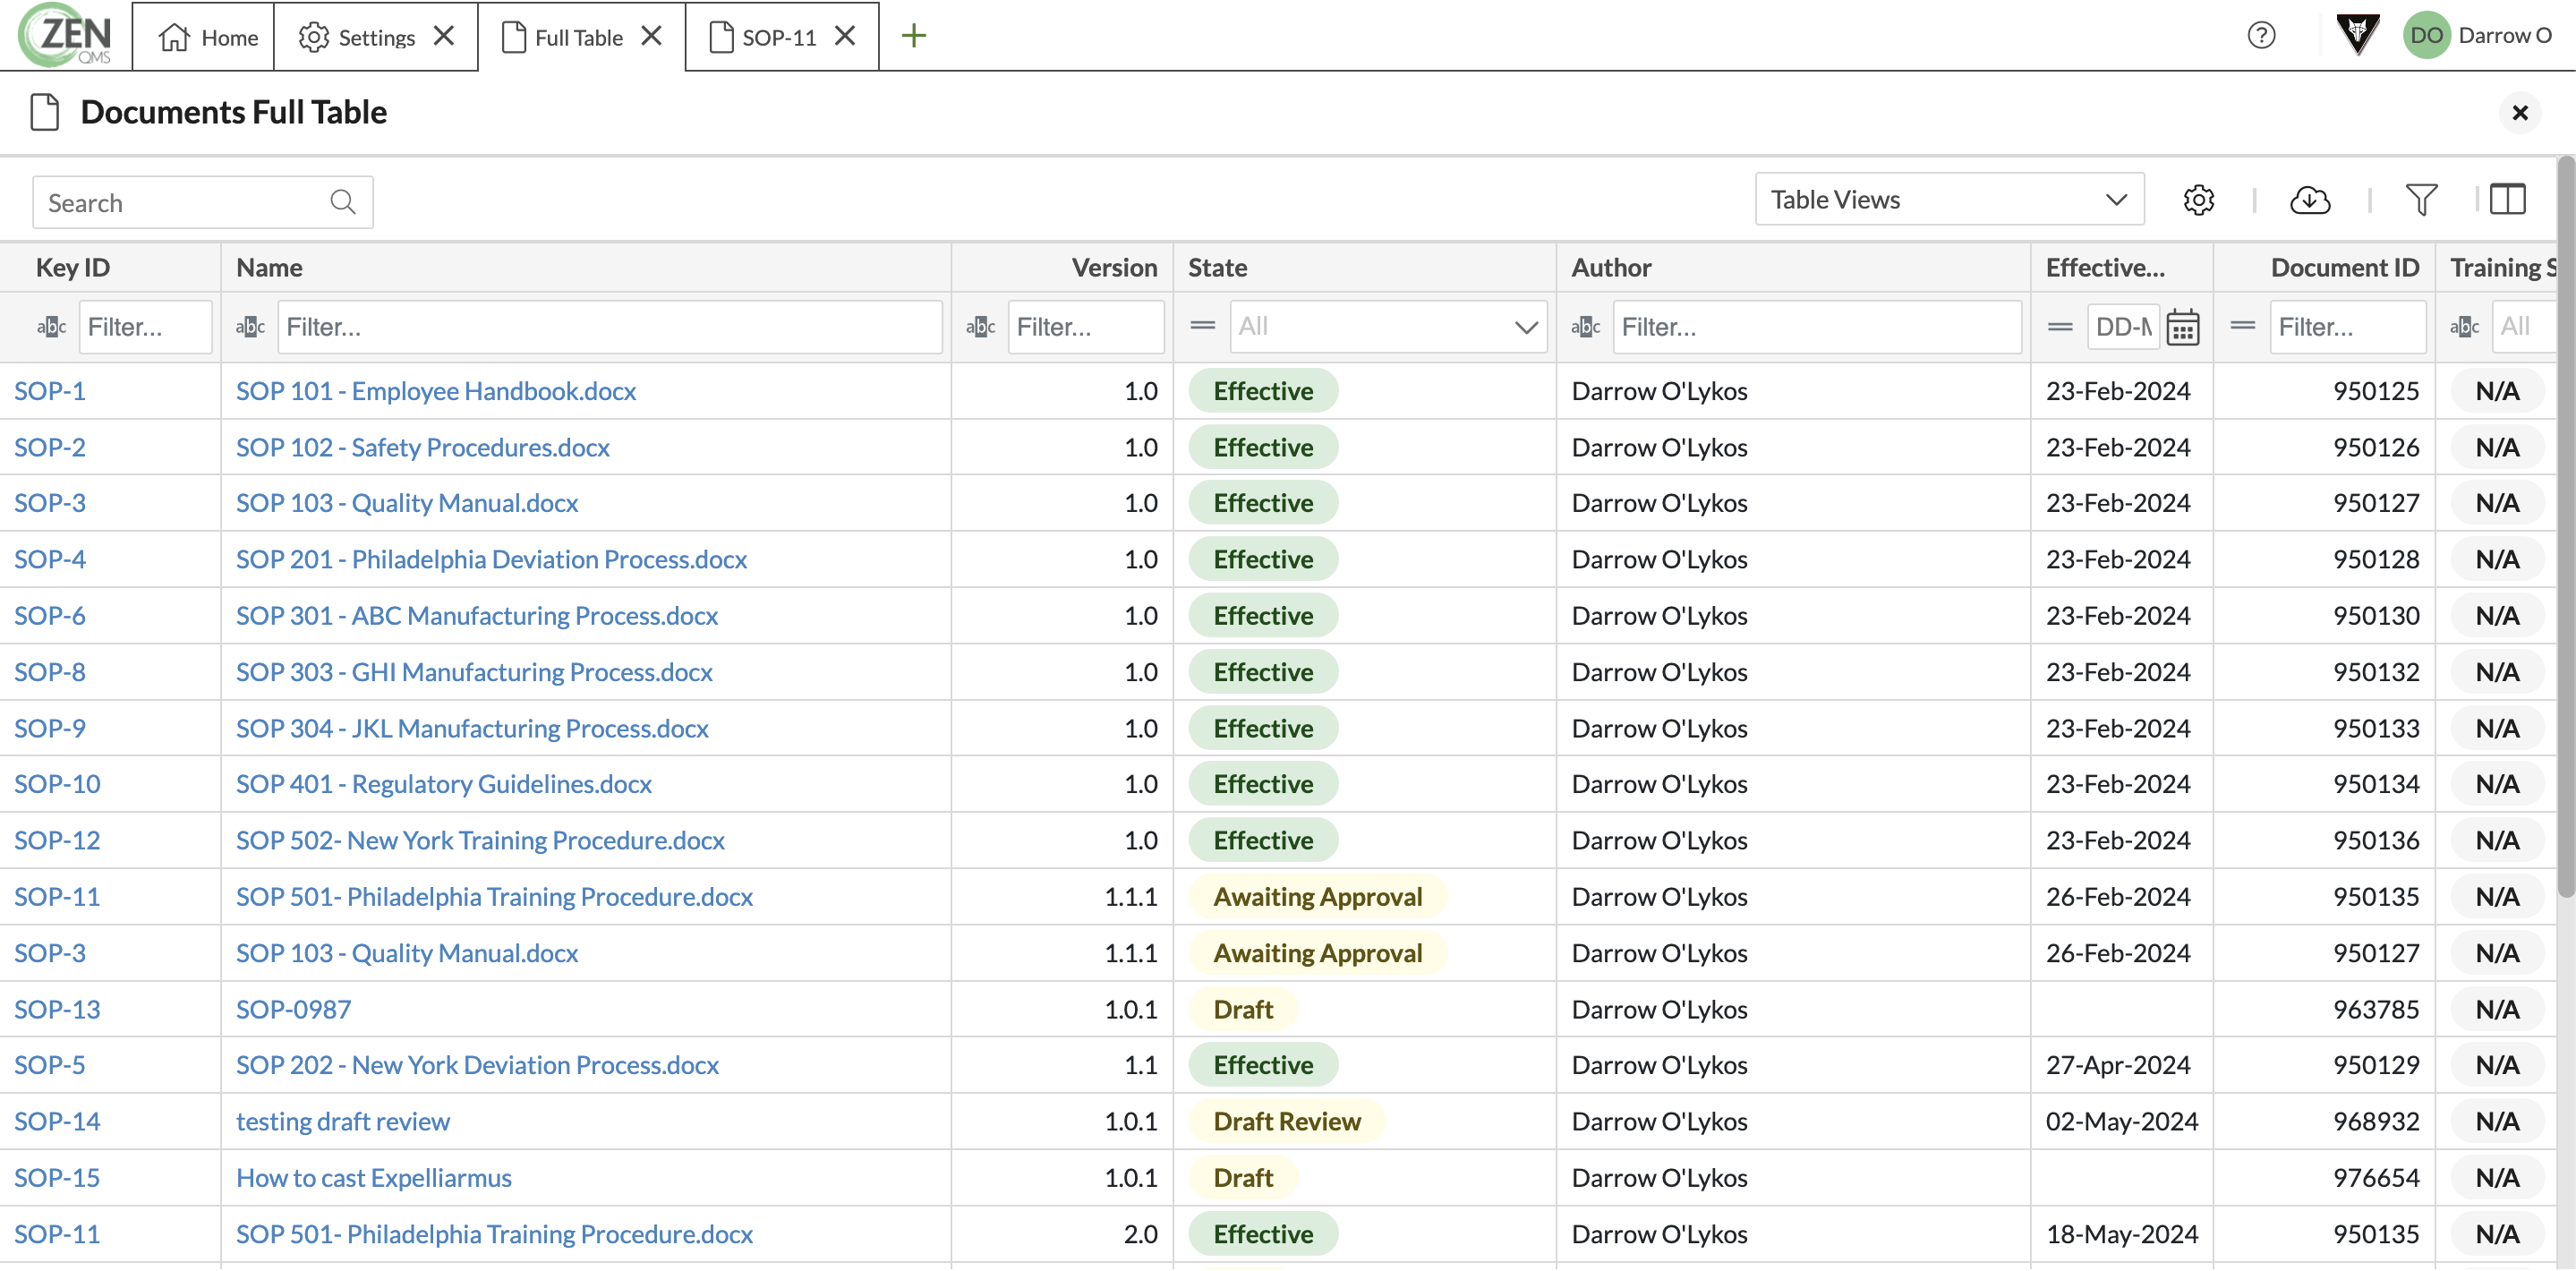This screenshot has height=1271, width=2576.
Task: Switch to the Full Table tab
Action: coord(562,37)
